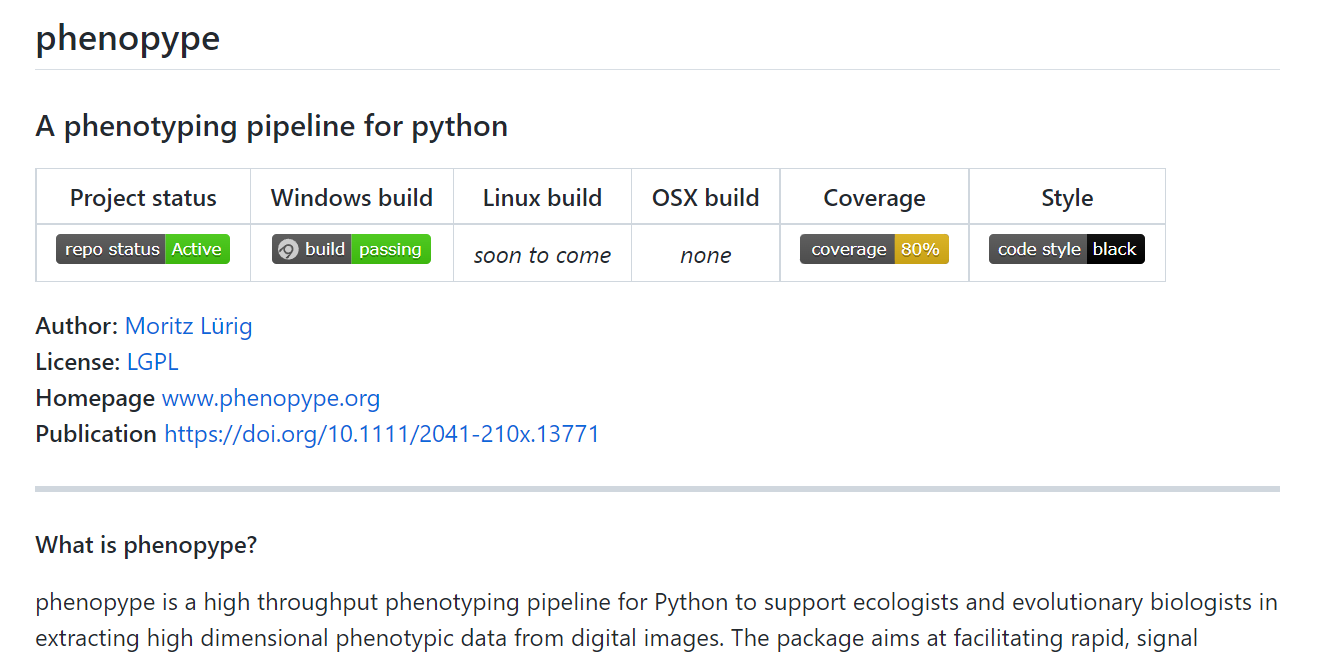The image size is (1332, 655).
Task: Click the AppVeyor logo in build badge
Action: tap(288, 250)
